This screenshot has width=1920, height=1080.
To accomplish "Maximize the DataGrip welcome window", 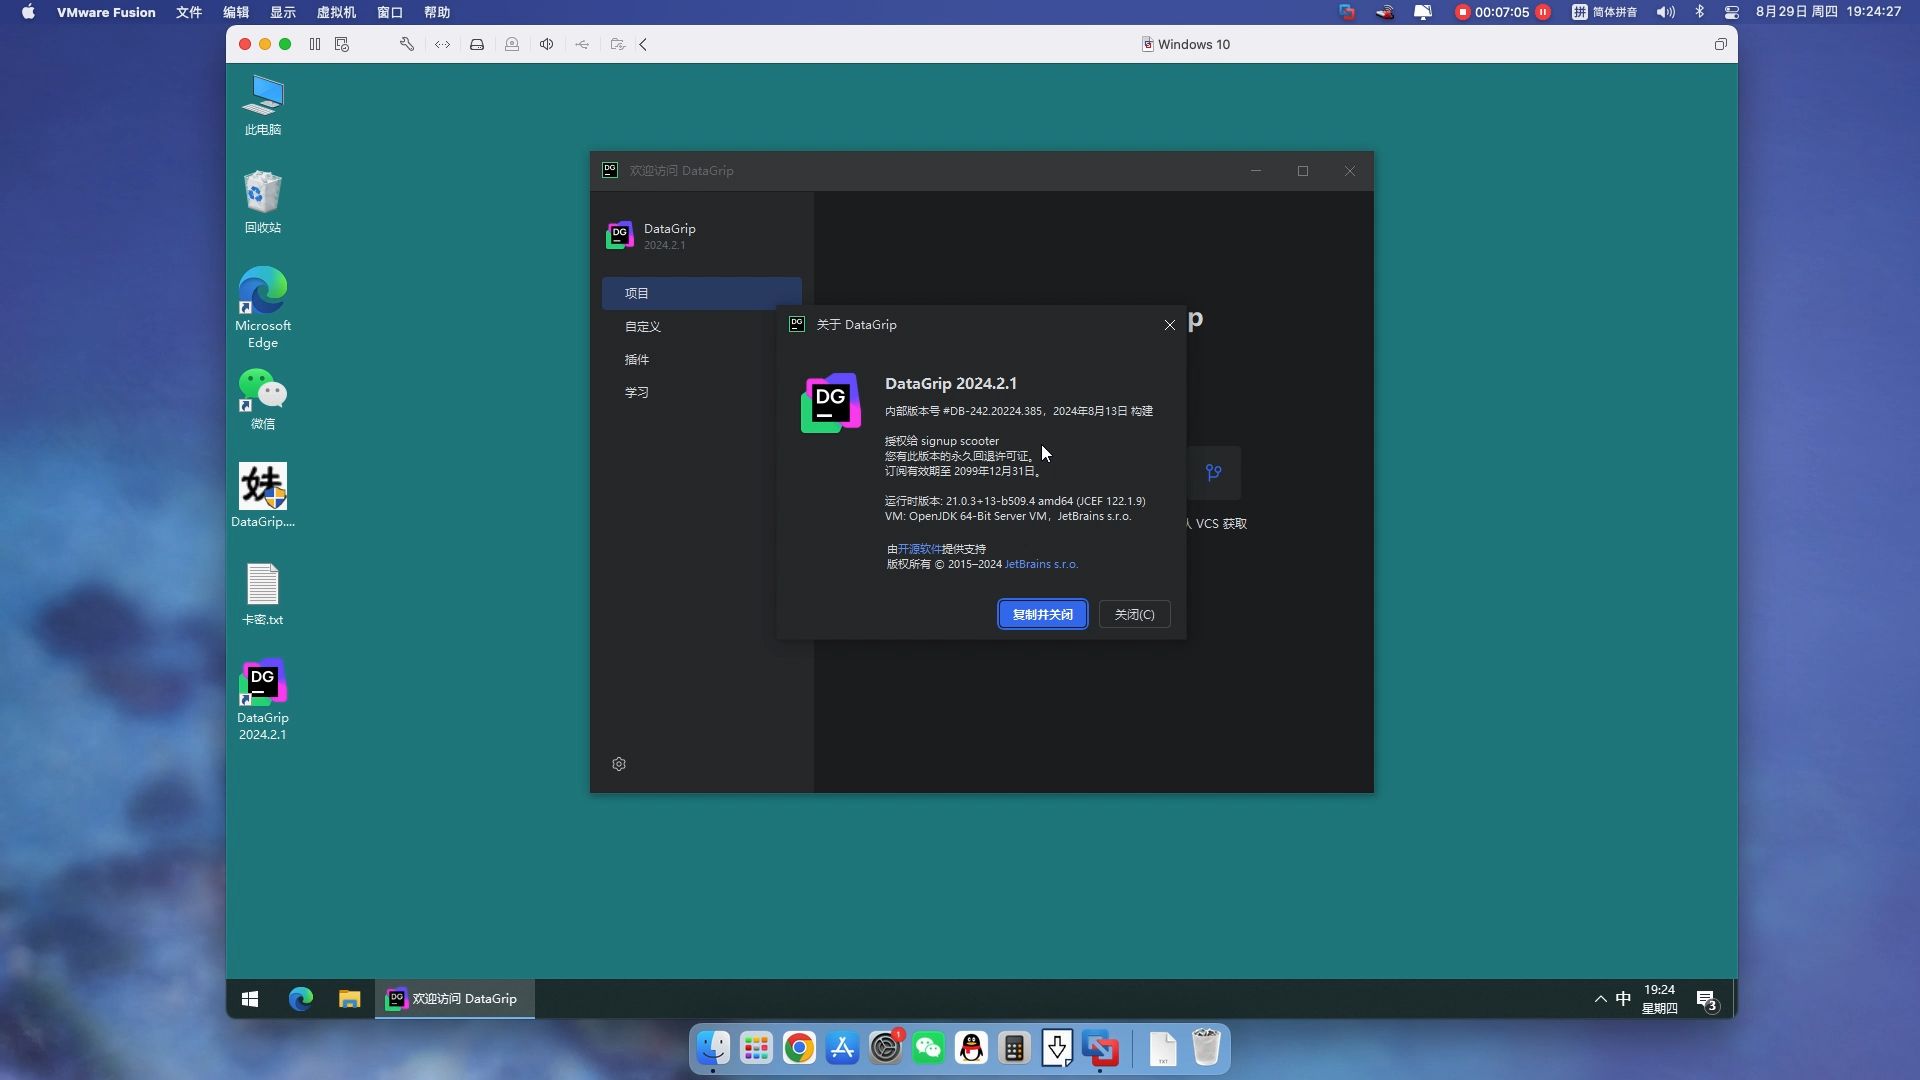I will (1302, 171).
